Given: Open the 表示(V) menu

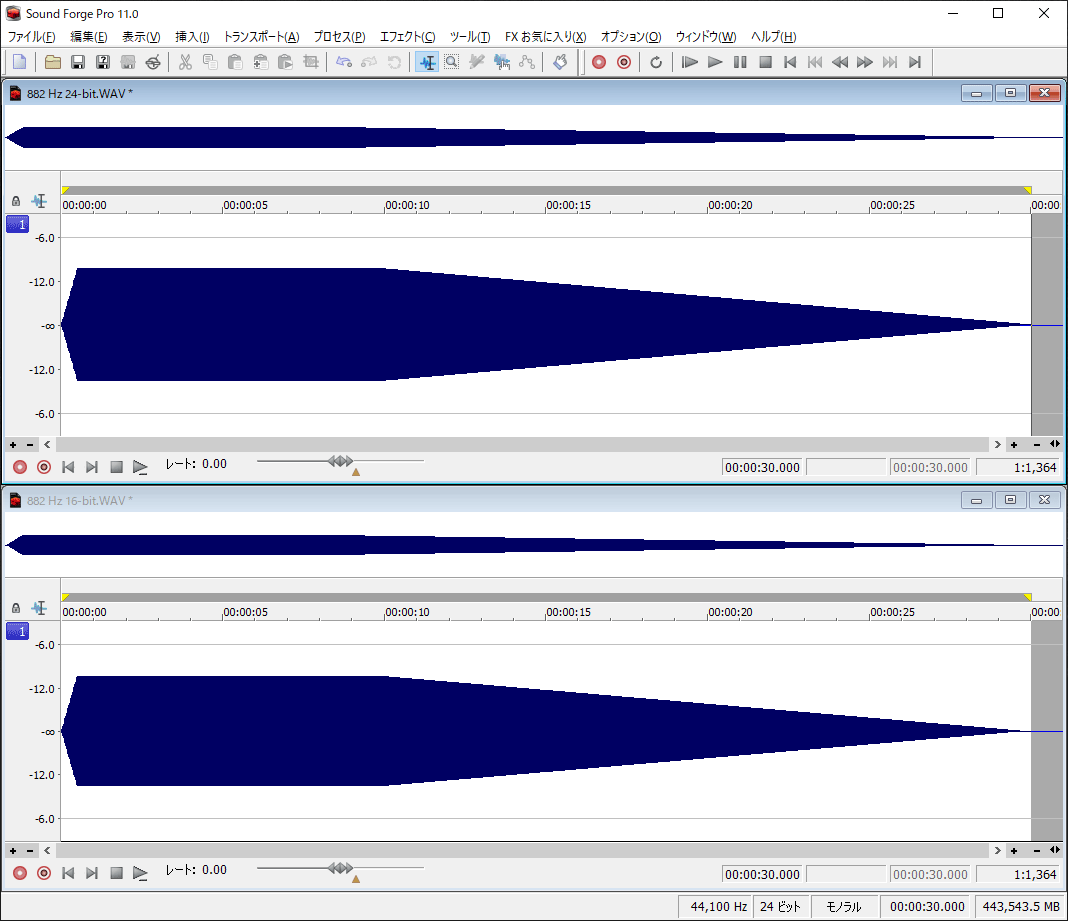Looking at the screenshot, I should (142, 37).
